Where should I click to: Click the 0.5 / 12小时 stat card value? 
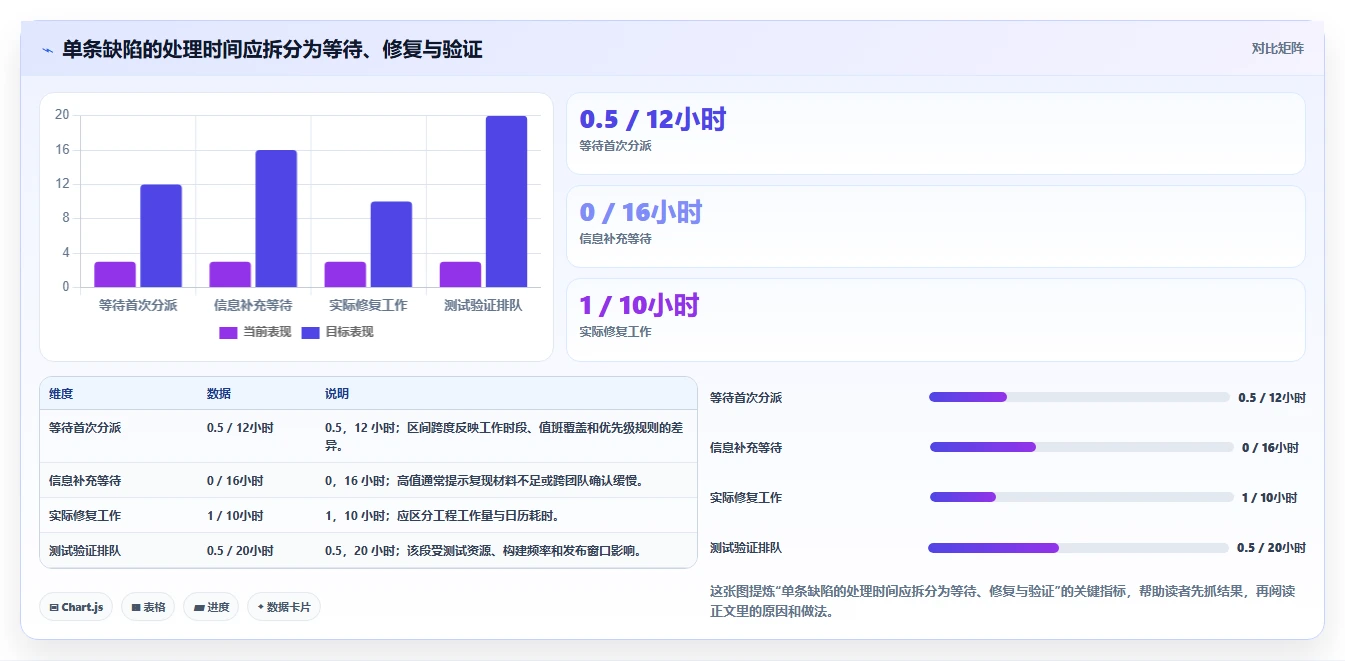(x=653, y=119)
